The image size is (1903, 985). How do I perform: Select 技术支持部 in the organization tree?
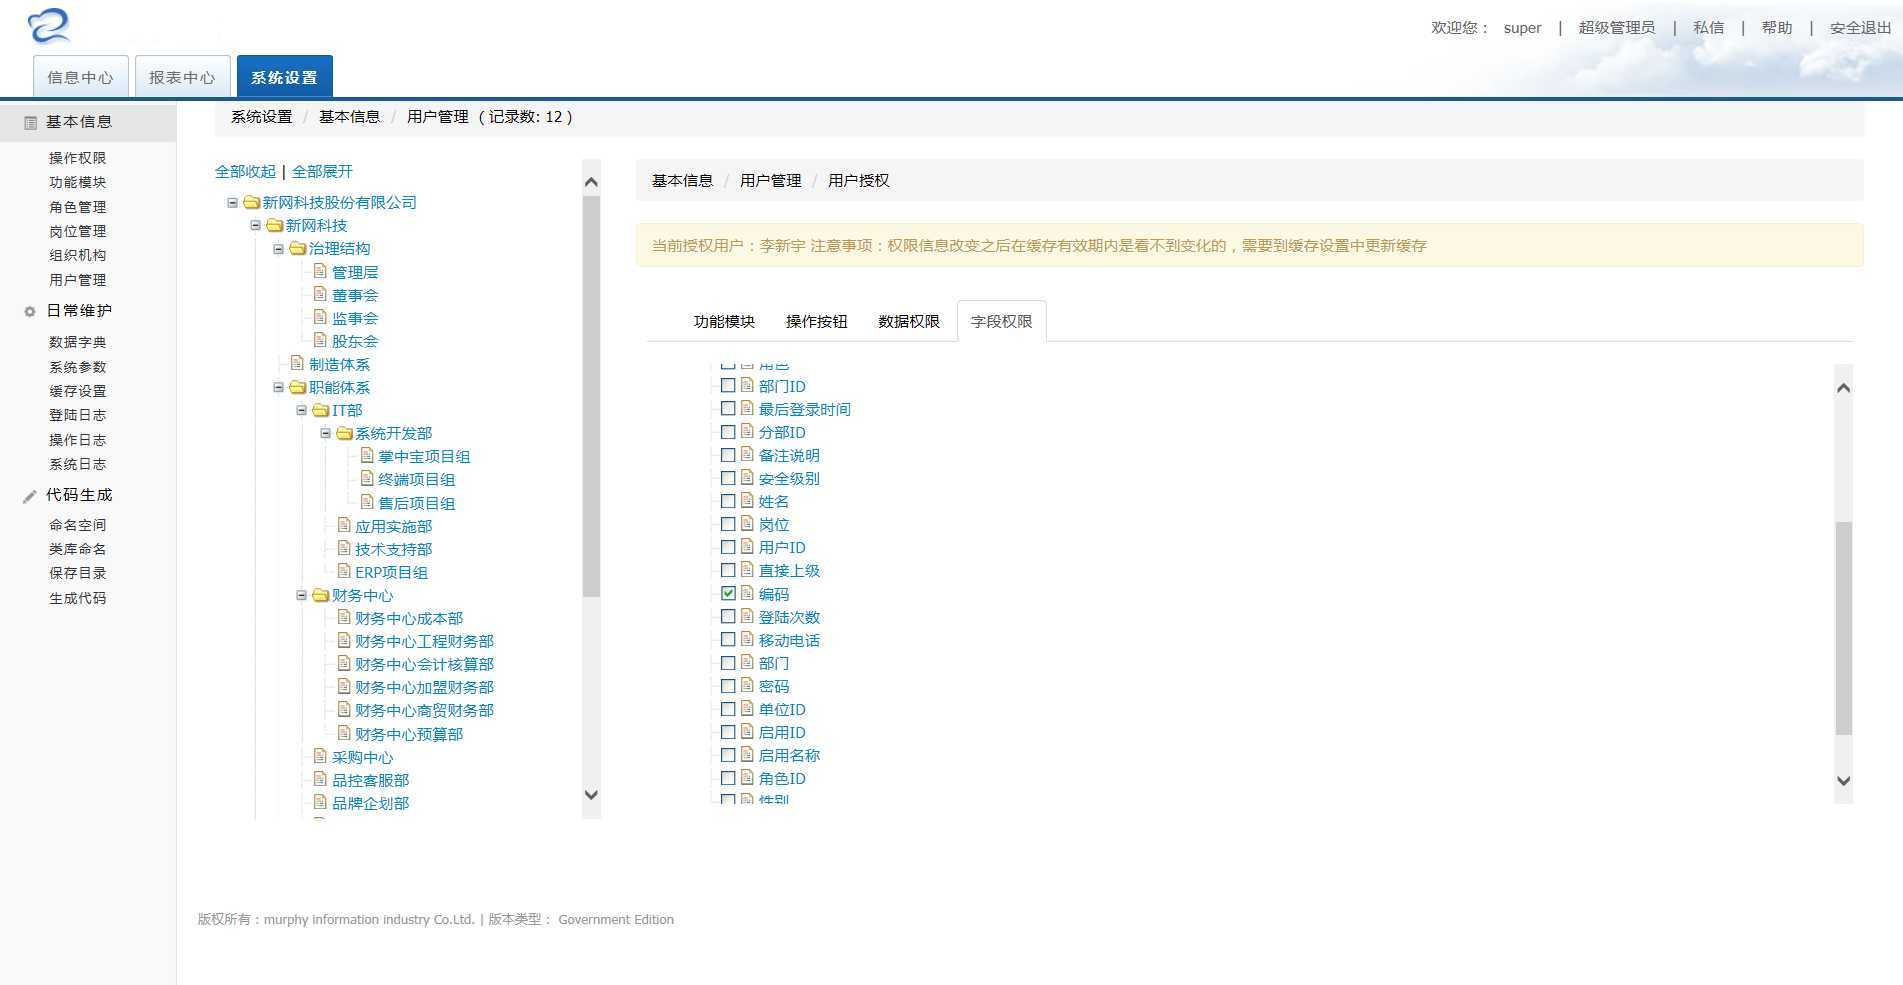(394, 549)
